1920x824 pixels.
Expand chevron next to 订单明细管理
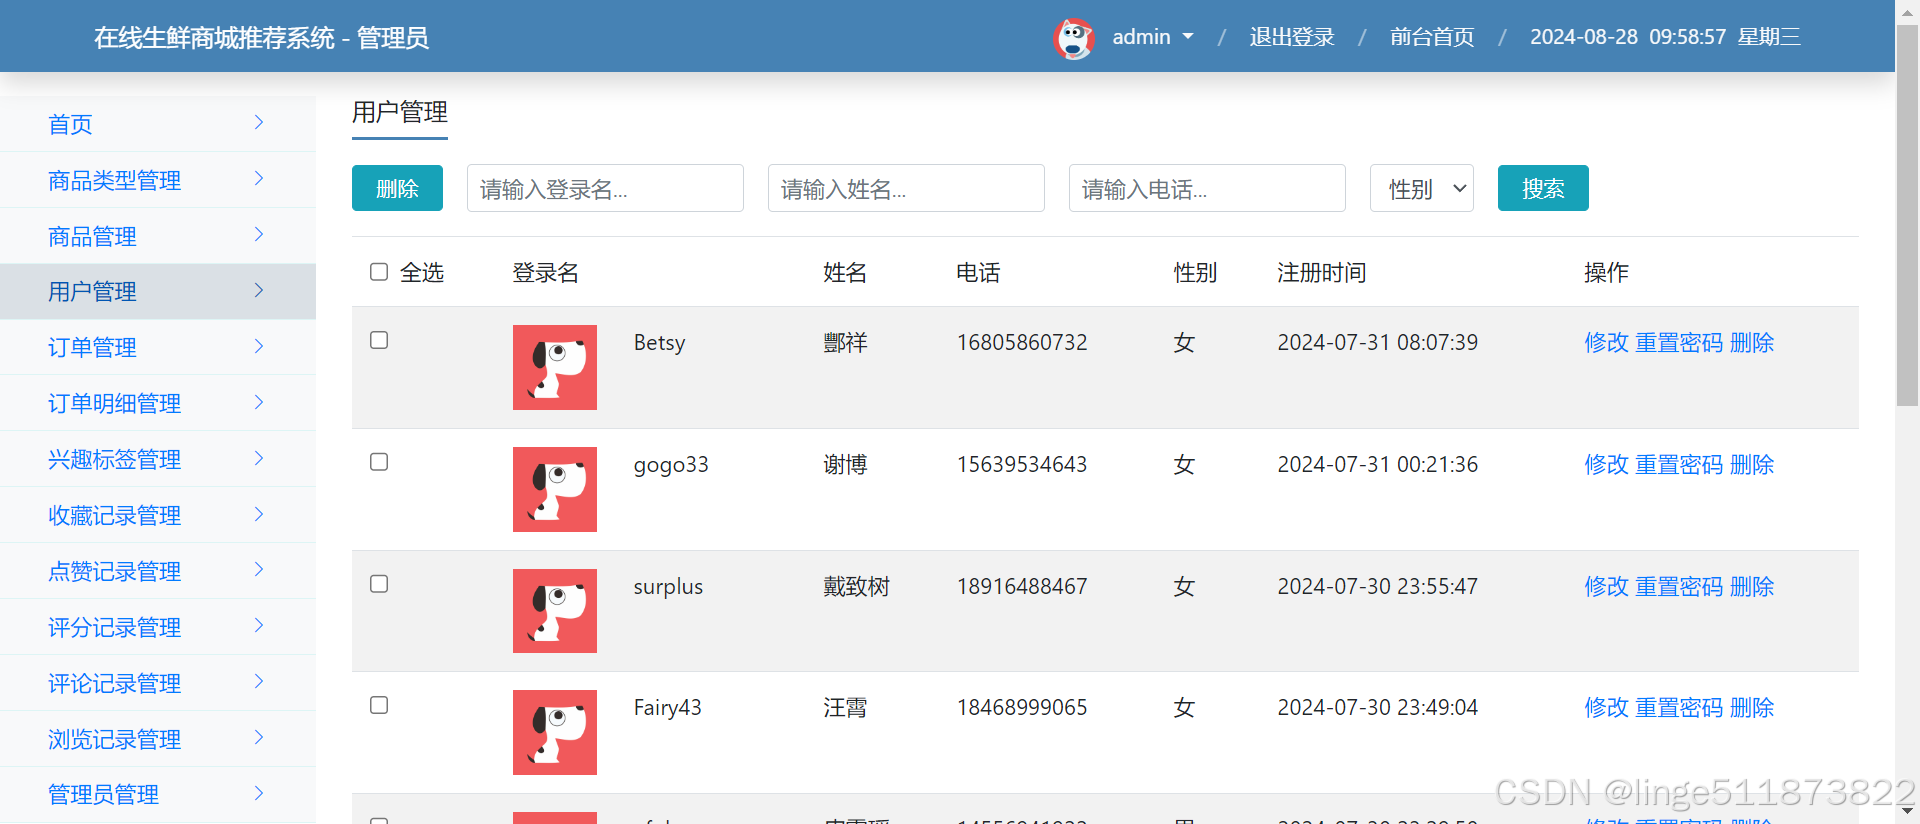[259, 402]
